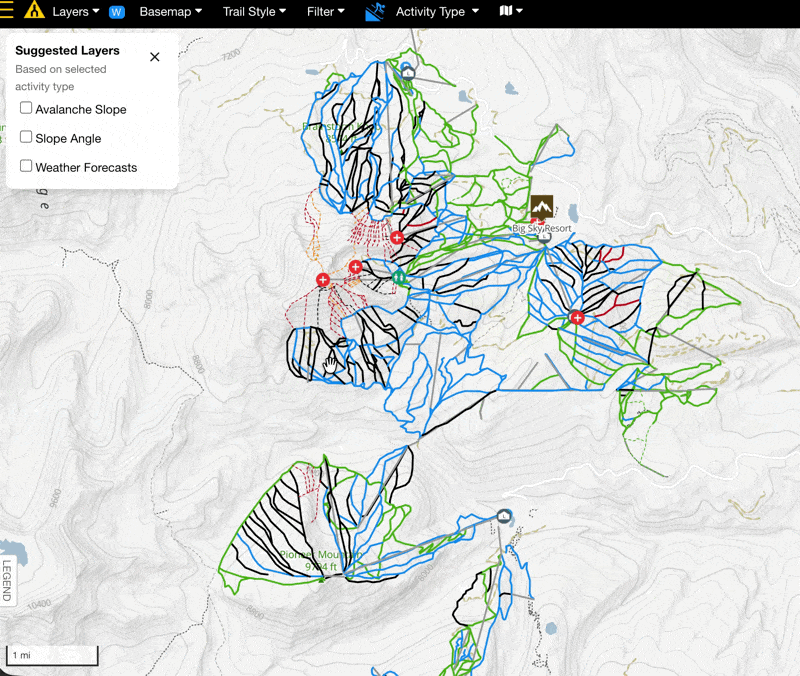Select the Big Sky Resort label
Viewport: 800px width, 676px height.
542,228
